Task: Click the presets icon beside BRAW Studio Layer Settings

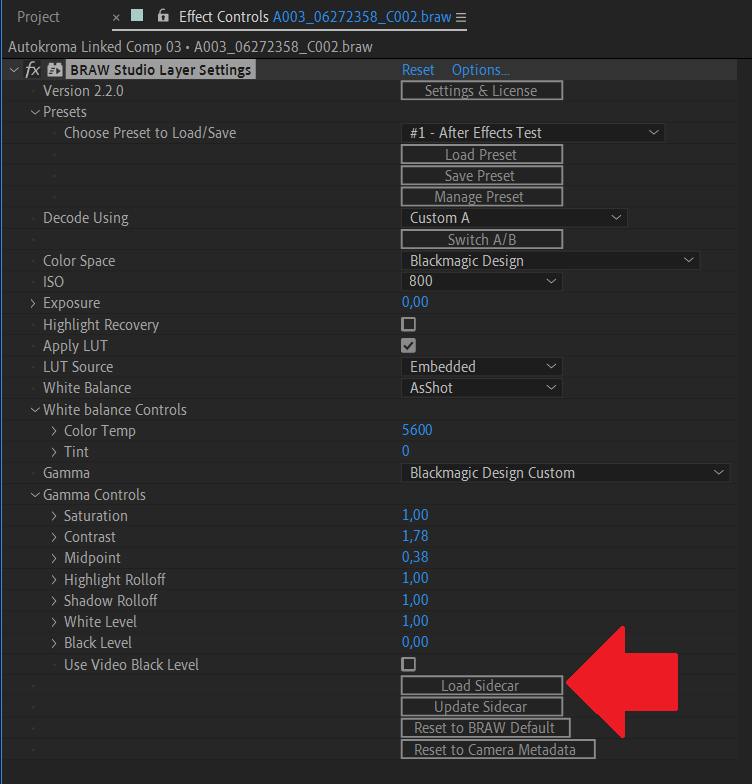Action: tap(54, 70)
